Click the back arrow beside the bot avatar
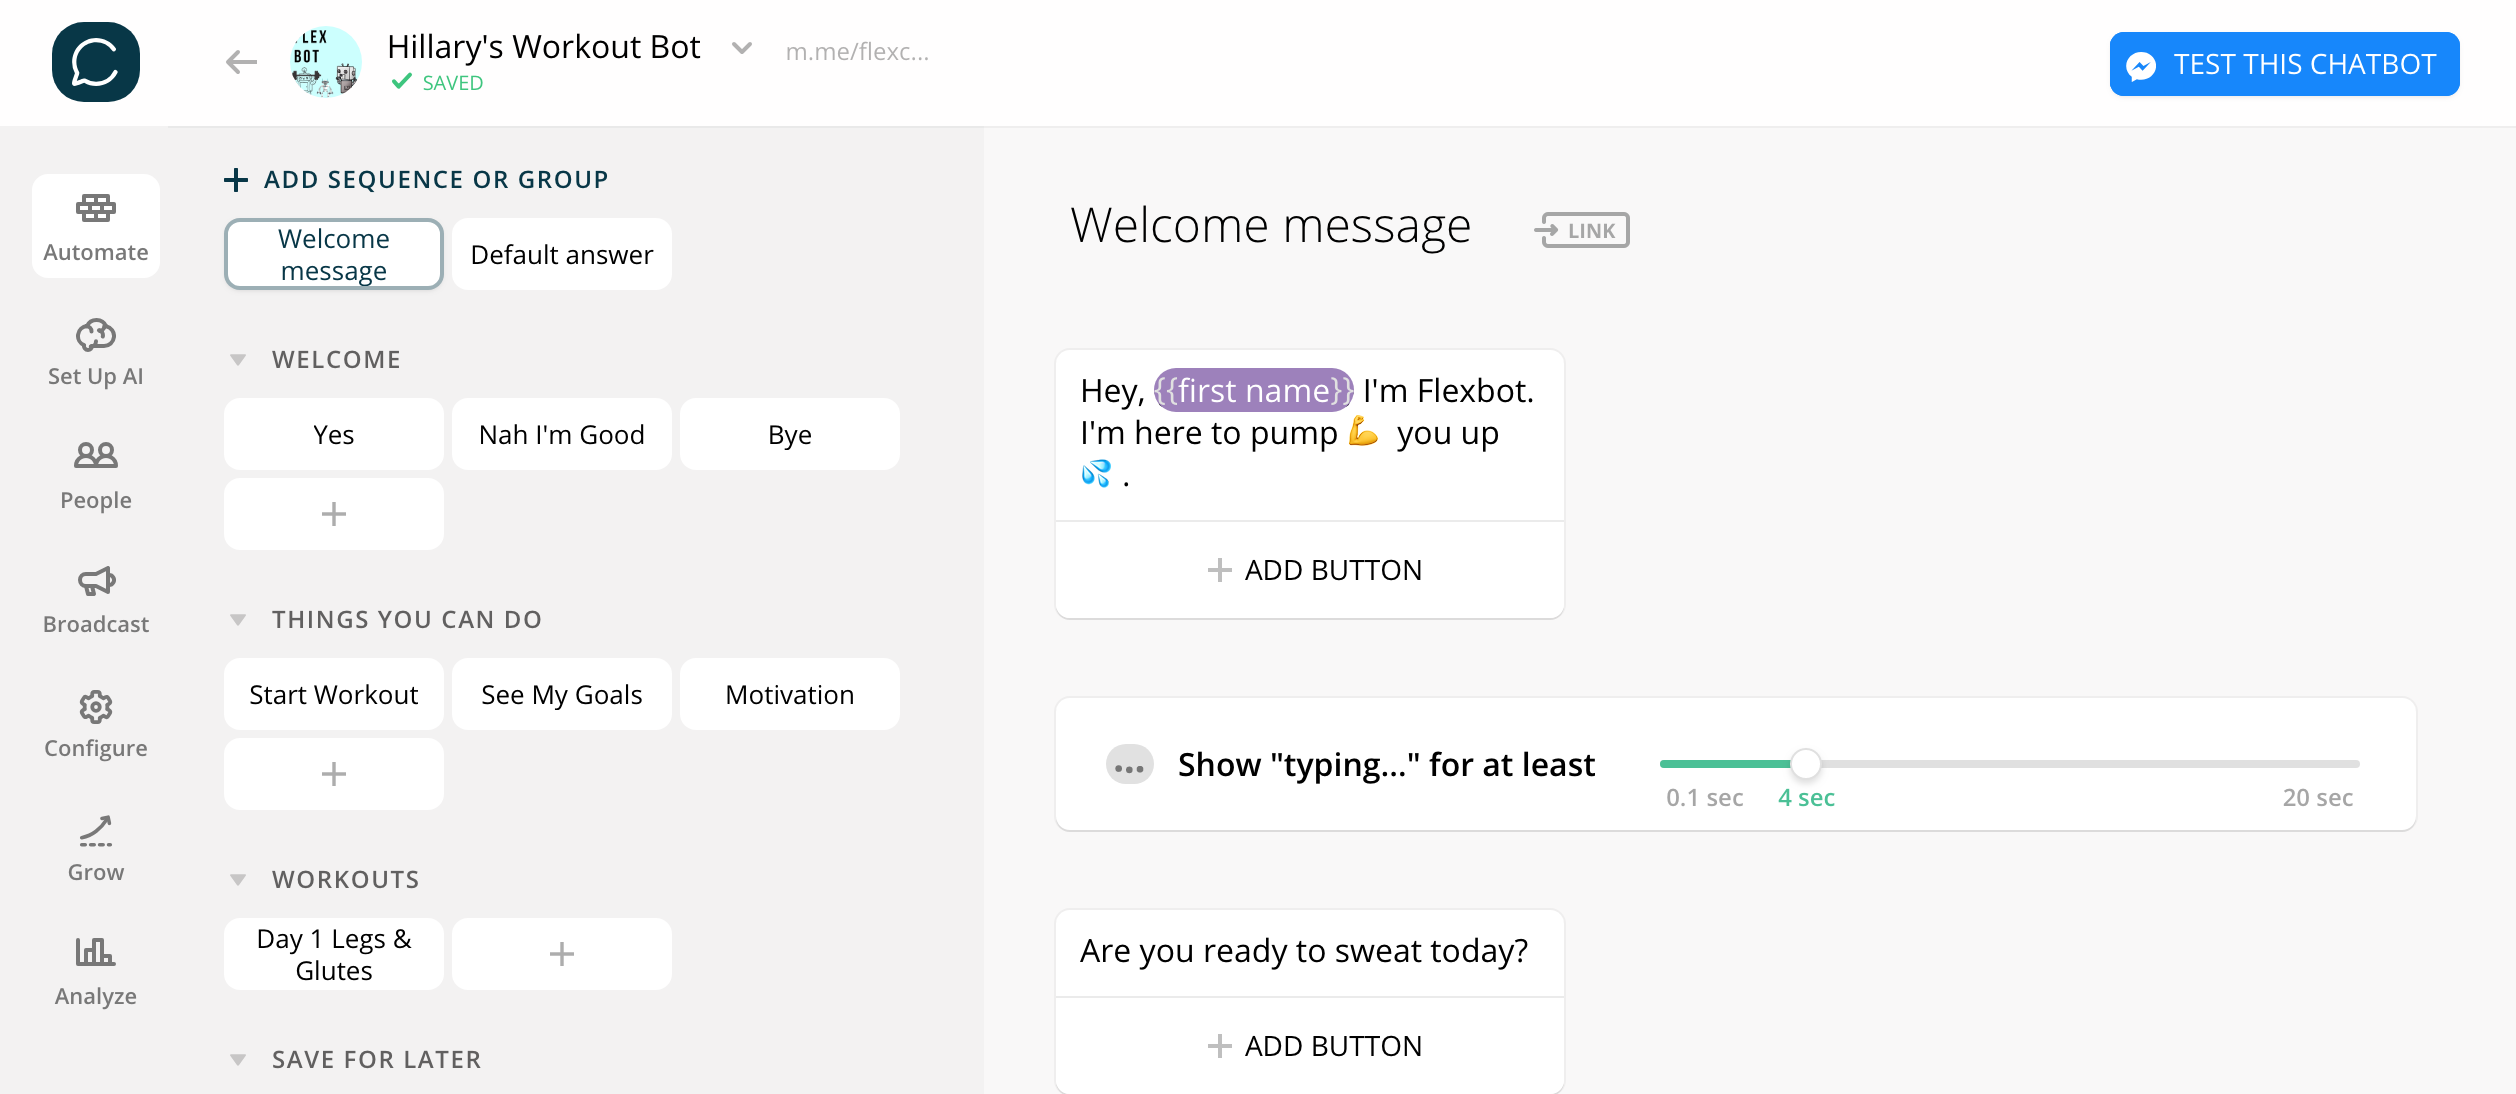 coord(241,62)
